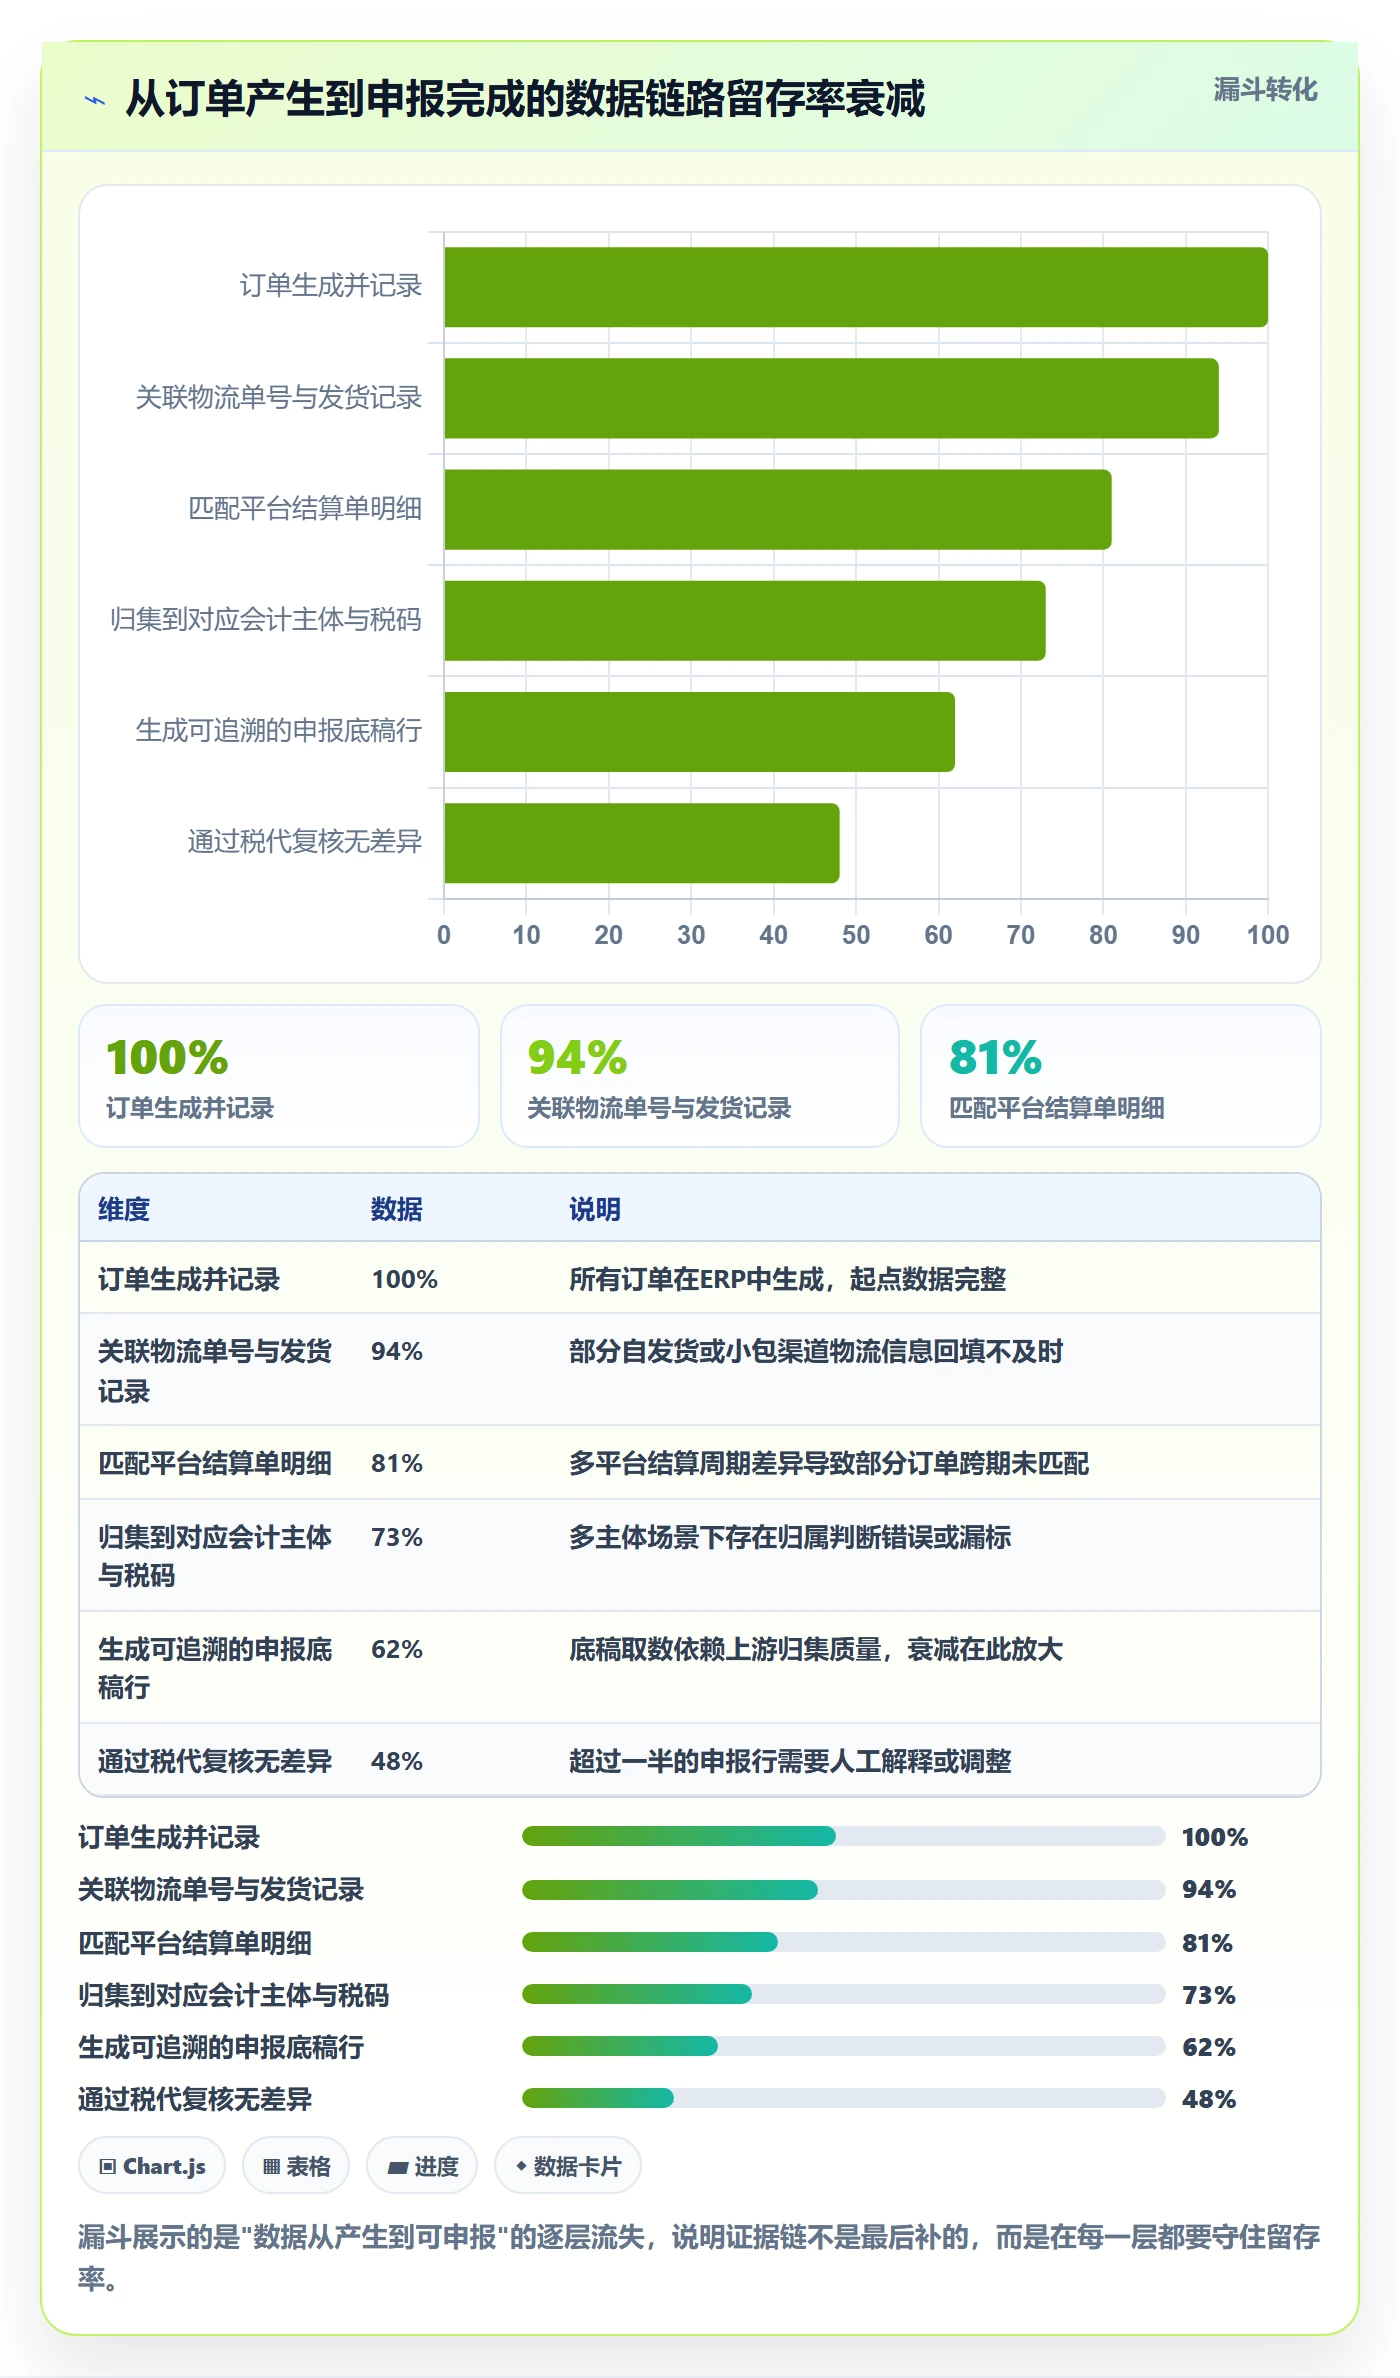Click the 48% cell in the table
The width and height of the screenshot is (1400, 2378).
(397, 1761)
